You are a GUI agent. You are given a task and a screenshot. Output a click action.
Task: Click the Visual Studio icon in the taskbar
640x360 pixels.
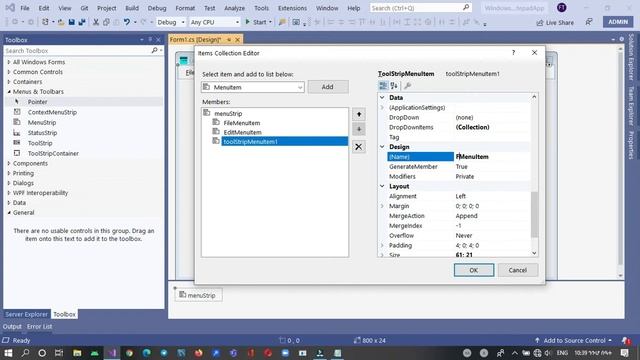pyautogui.click(x=112, y=353)
